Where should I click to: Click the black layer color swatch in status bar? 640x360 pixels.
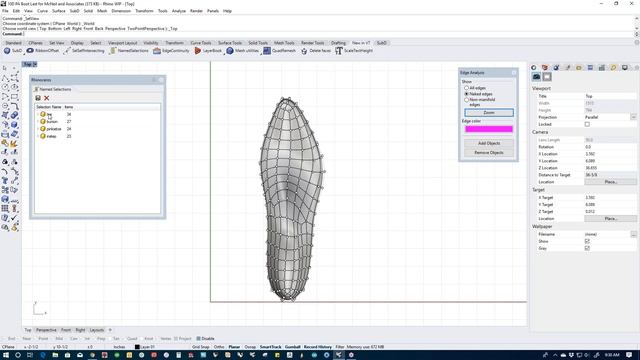137,347
